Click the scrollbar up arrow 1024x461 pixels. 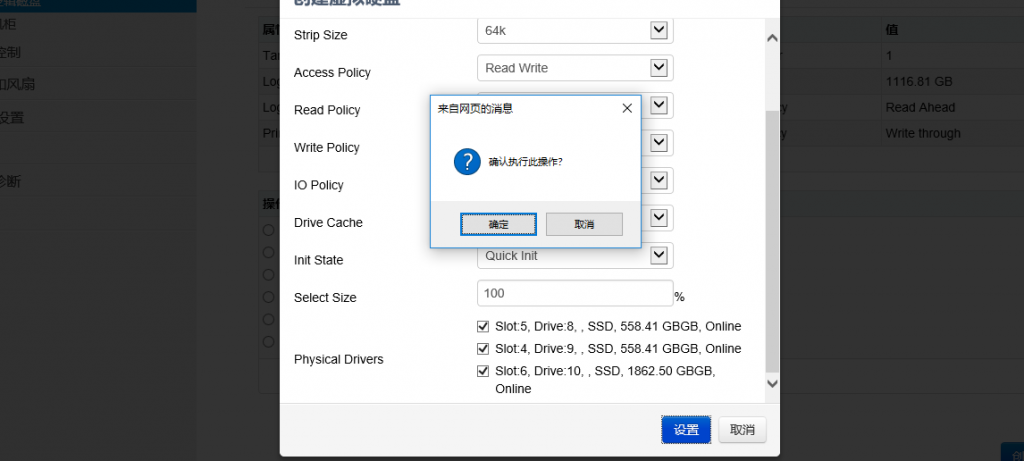pos(771,38)
